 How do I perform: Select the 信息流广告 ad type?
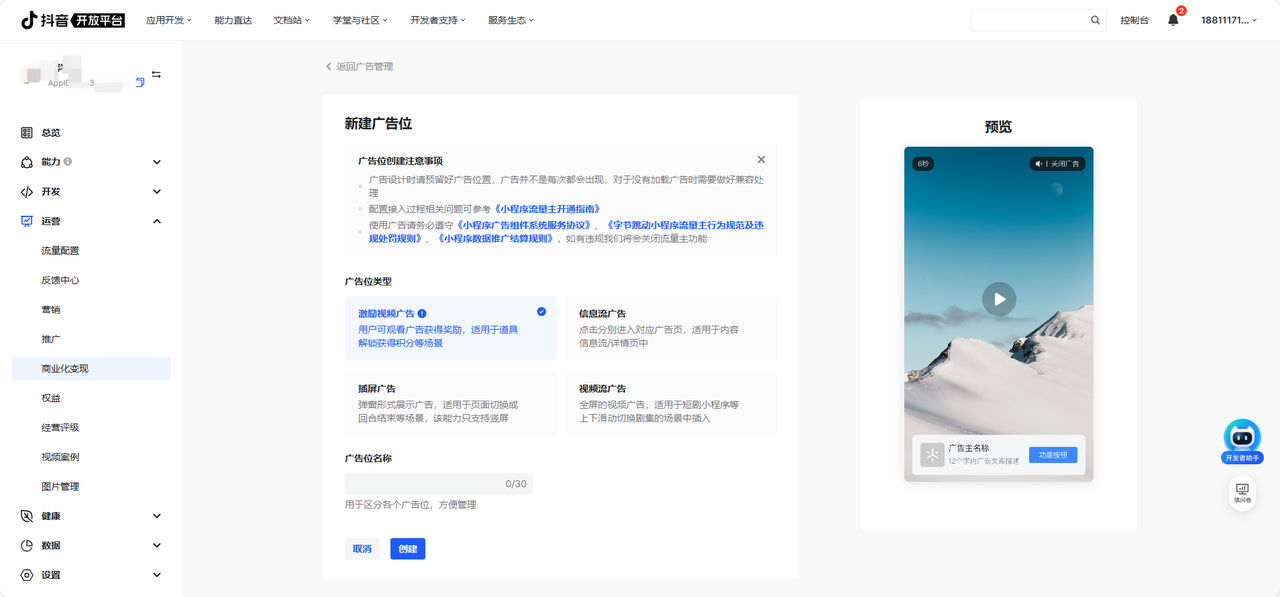671,328
